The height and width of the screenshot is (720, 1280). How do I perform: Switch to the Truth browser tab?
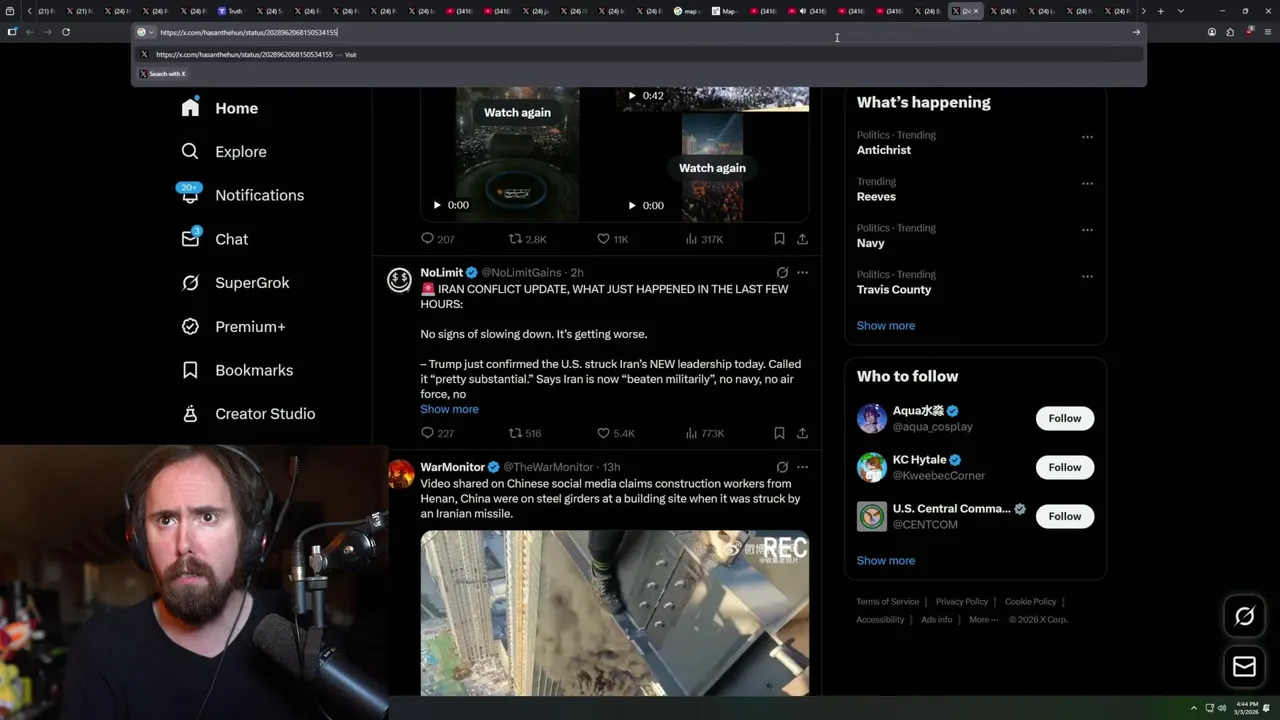tap(231, 11)
